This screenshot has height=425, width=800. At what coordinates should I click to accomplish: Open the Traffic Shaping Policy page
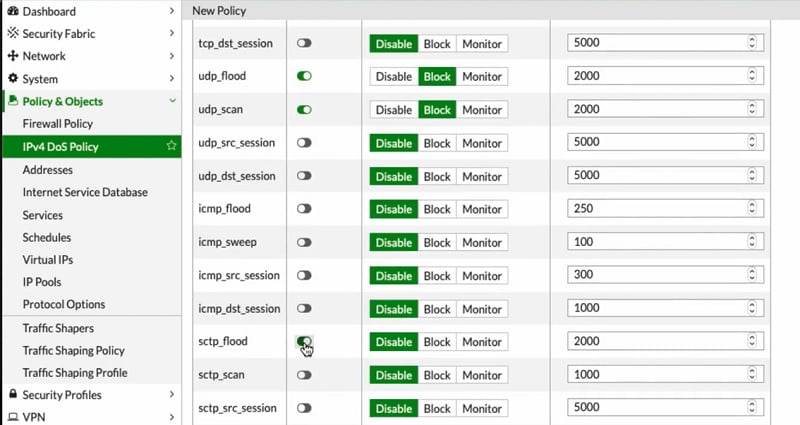(73, 351)
